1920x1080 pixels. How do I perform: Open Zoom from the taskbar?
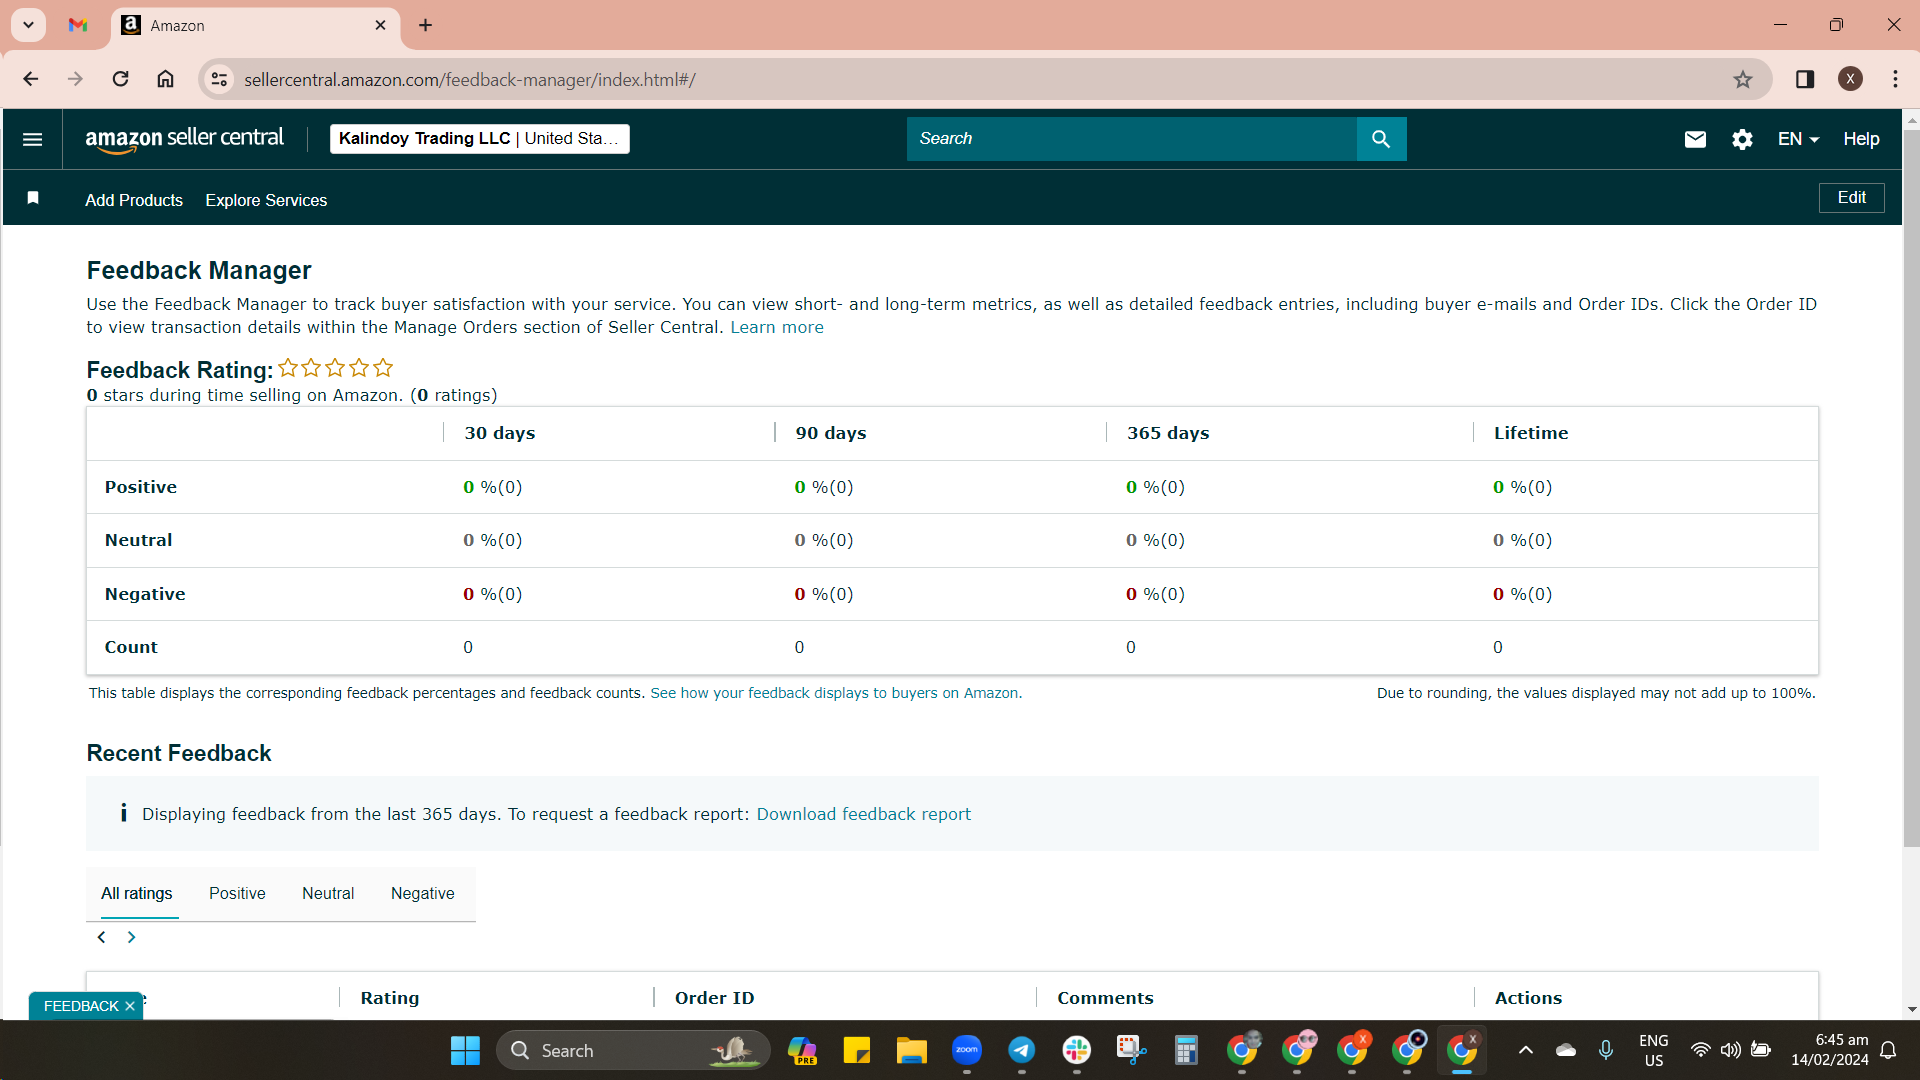click(967, 1050)
